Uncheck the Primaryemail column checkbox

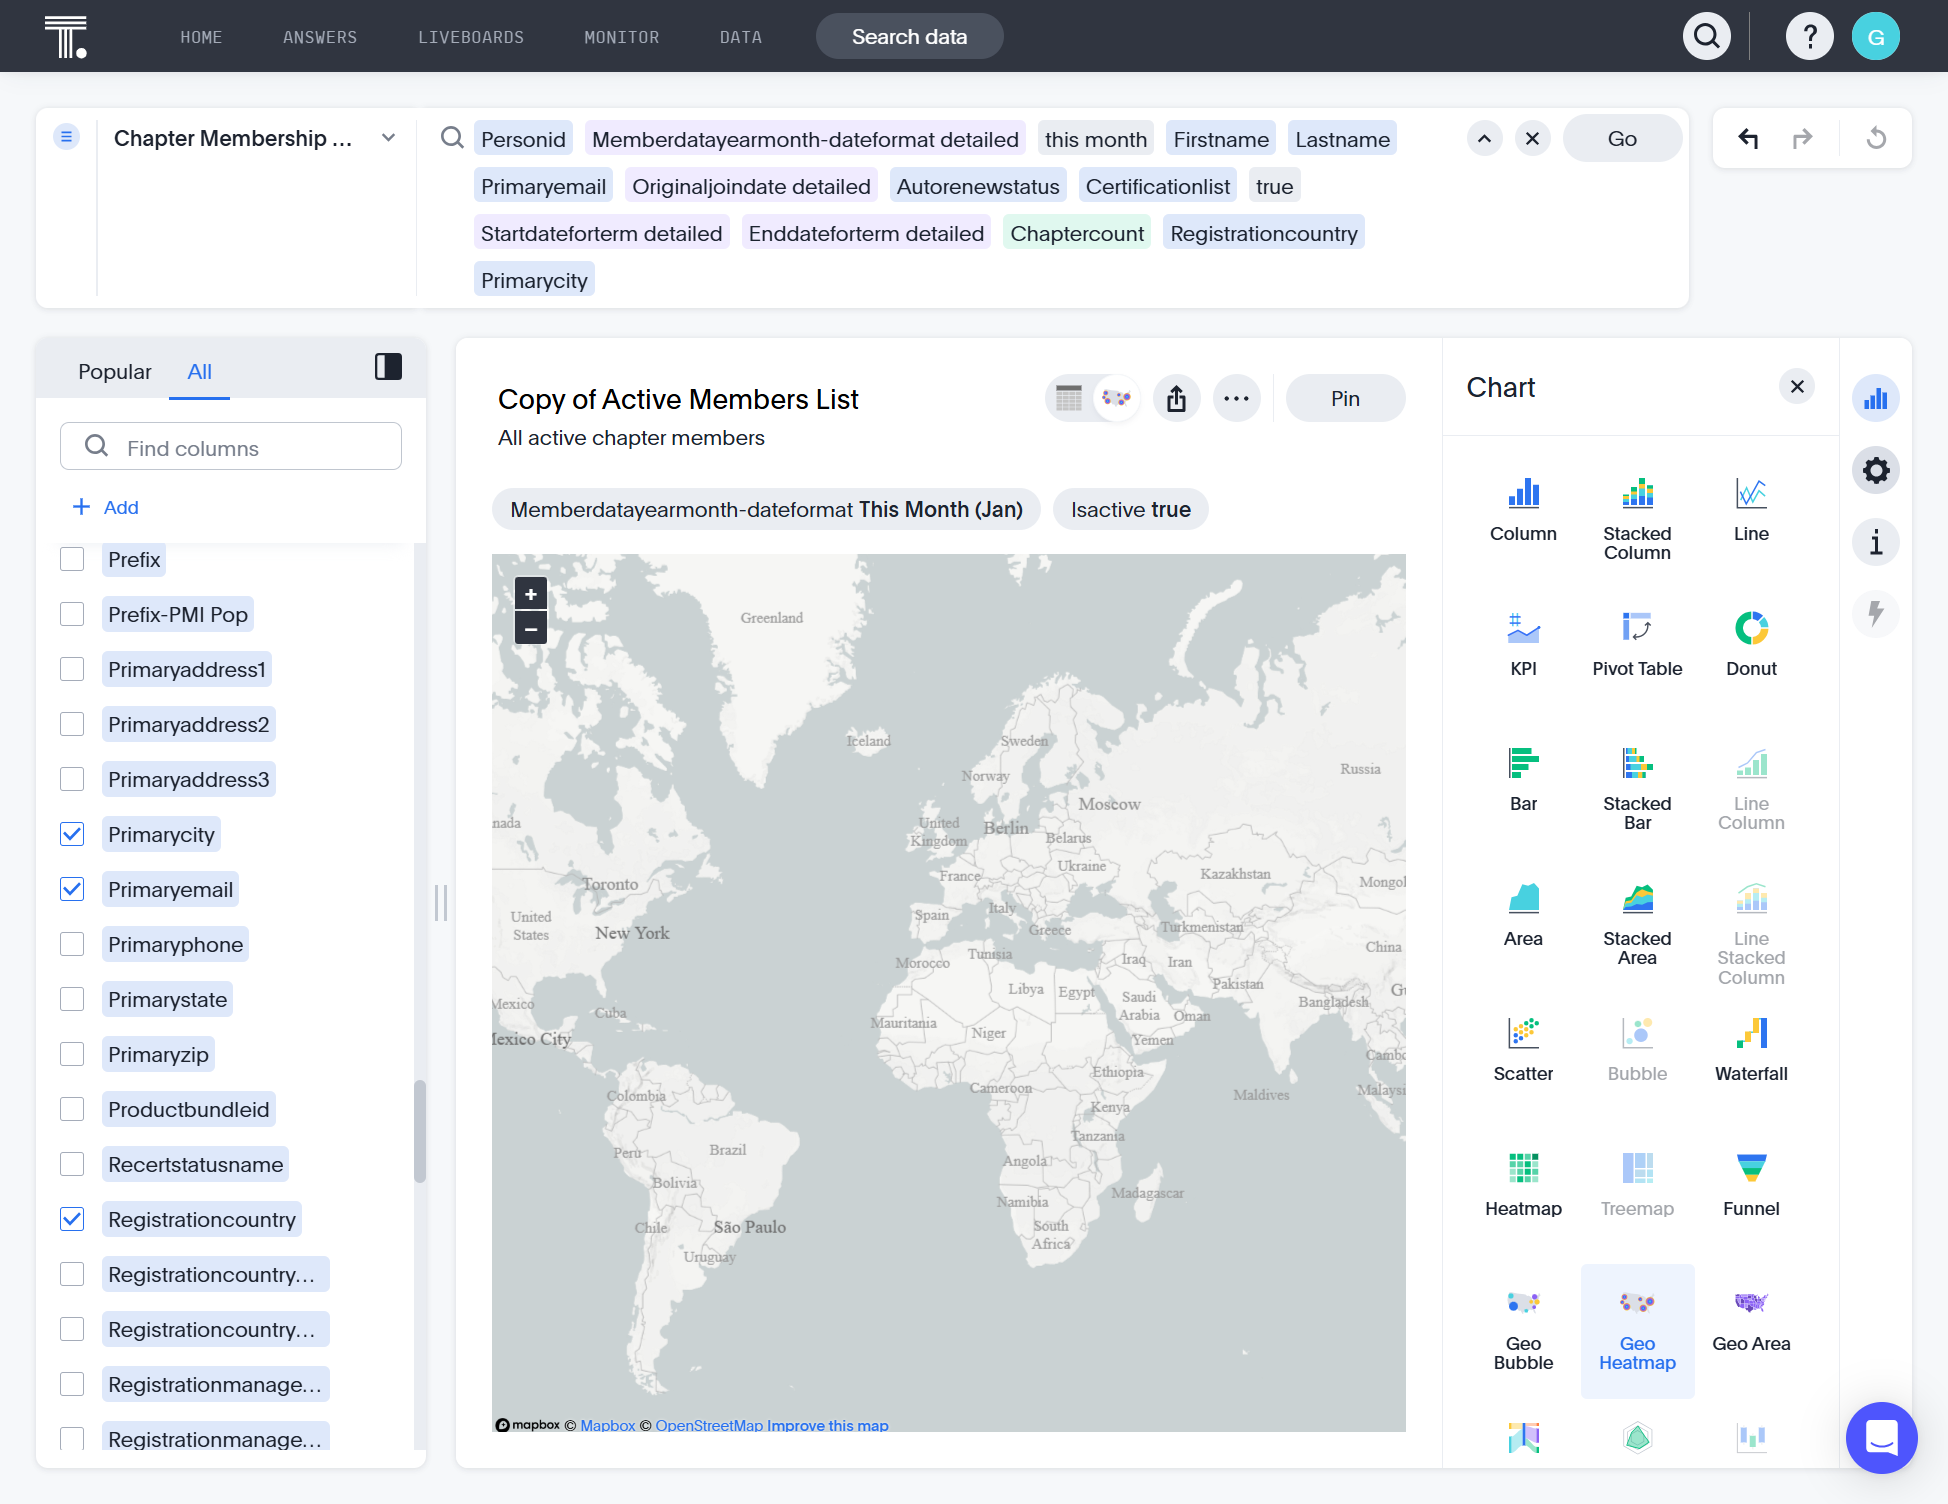[x=72, y=889]
